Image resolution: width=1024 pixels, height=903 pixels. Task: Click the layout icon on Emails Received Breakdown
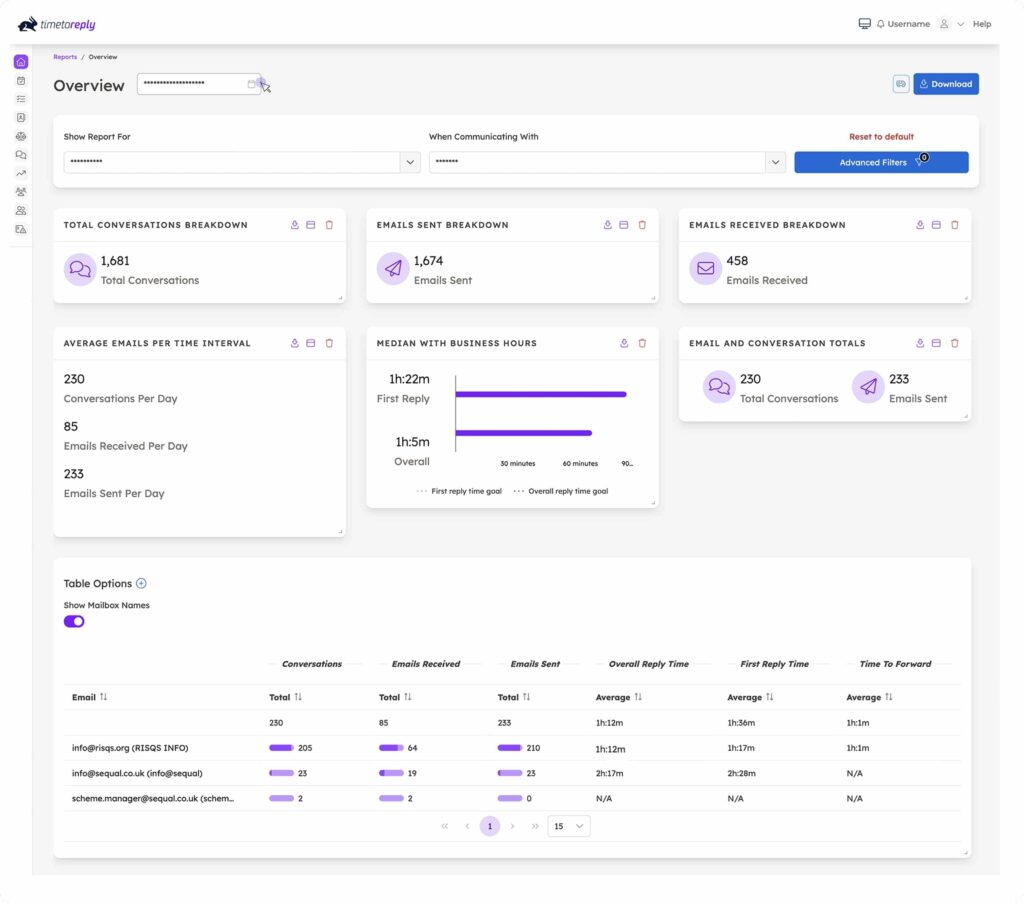click(x=936, y=225)
